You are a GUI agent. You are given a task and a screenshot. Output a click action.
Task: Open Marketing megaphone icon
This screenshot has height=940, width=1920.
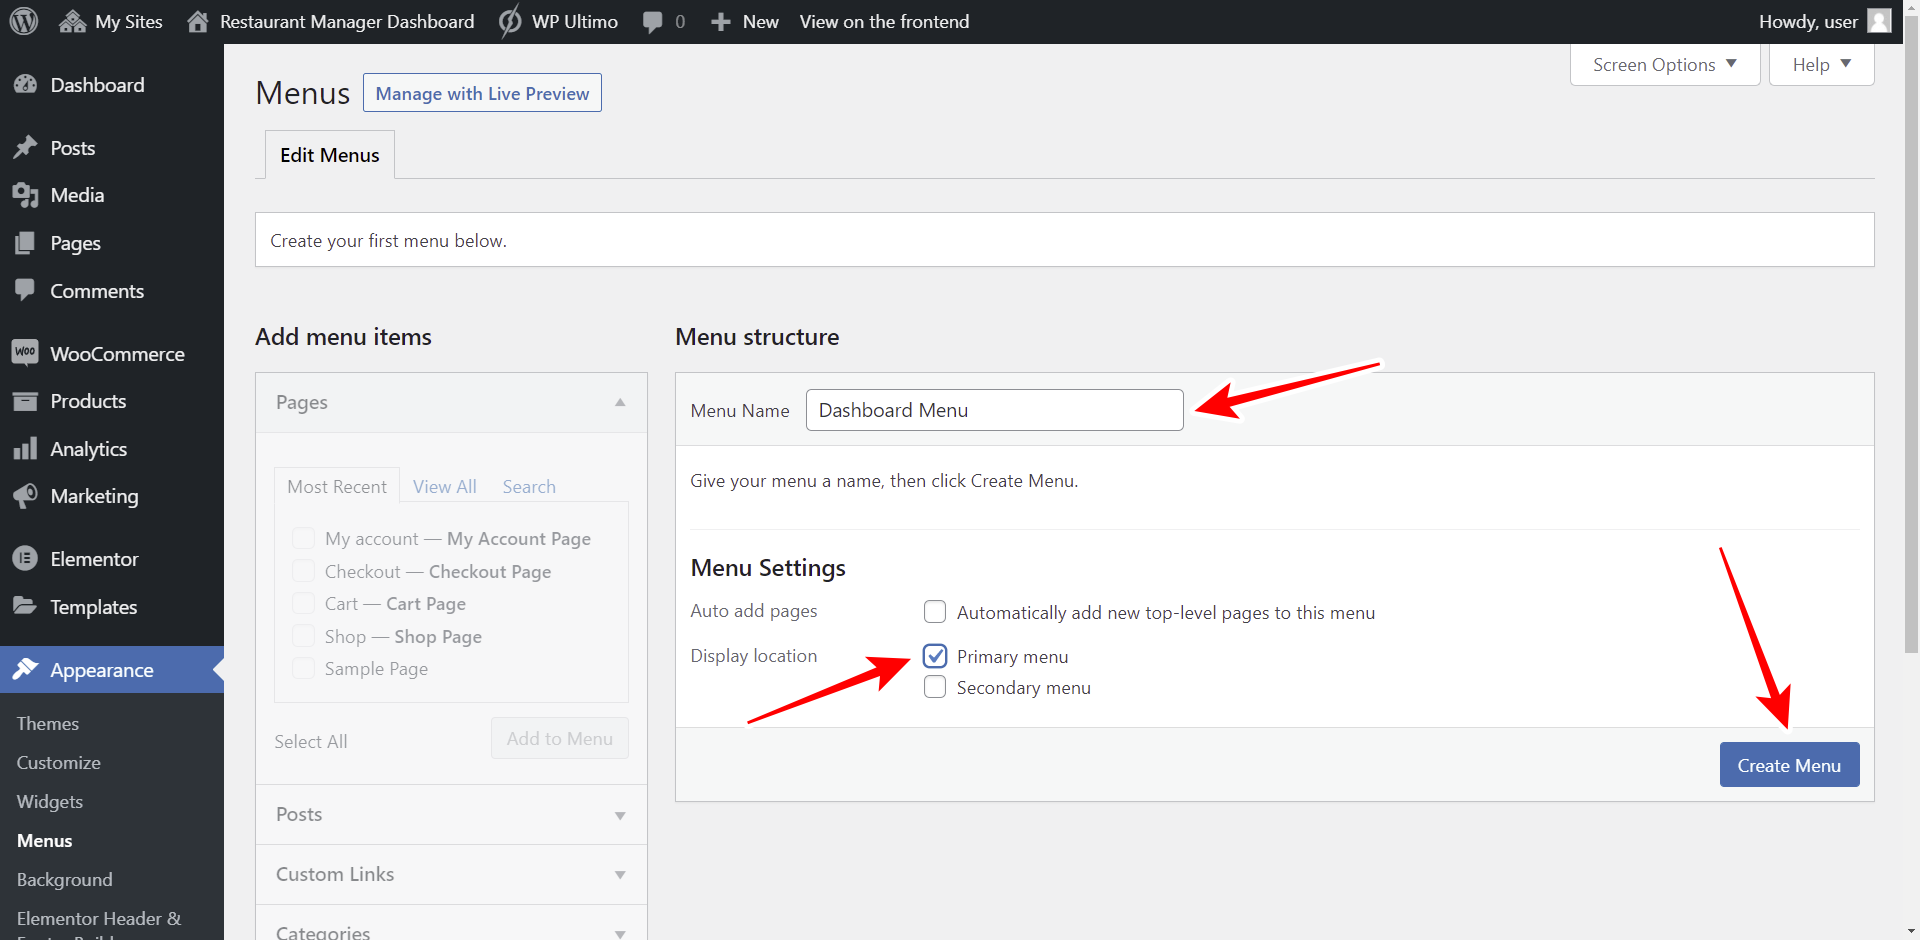point(25,496)
